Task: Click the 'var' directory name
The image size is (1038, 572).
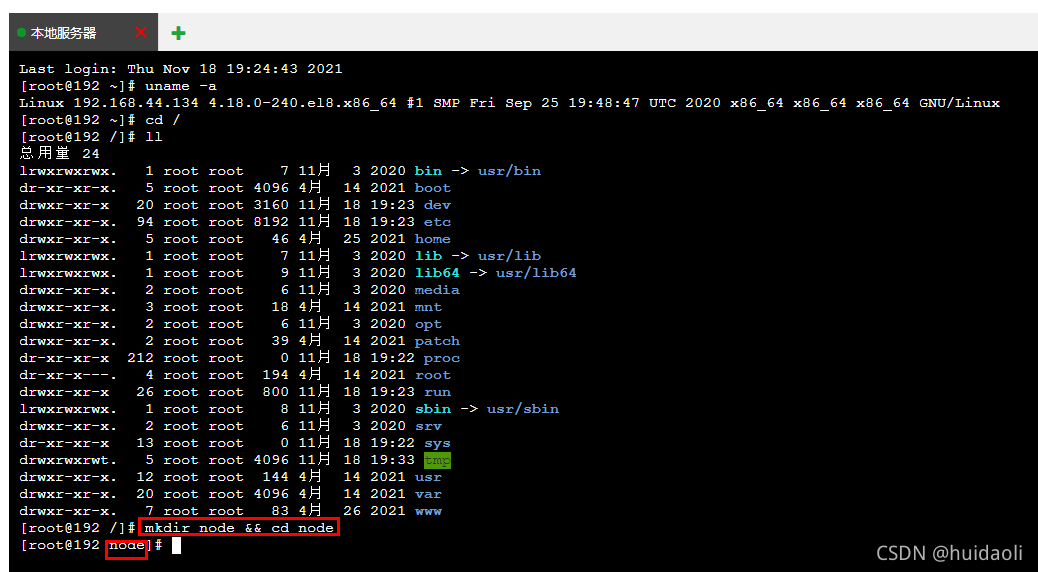Action: (428, 495)
